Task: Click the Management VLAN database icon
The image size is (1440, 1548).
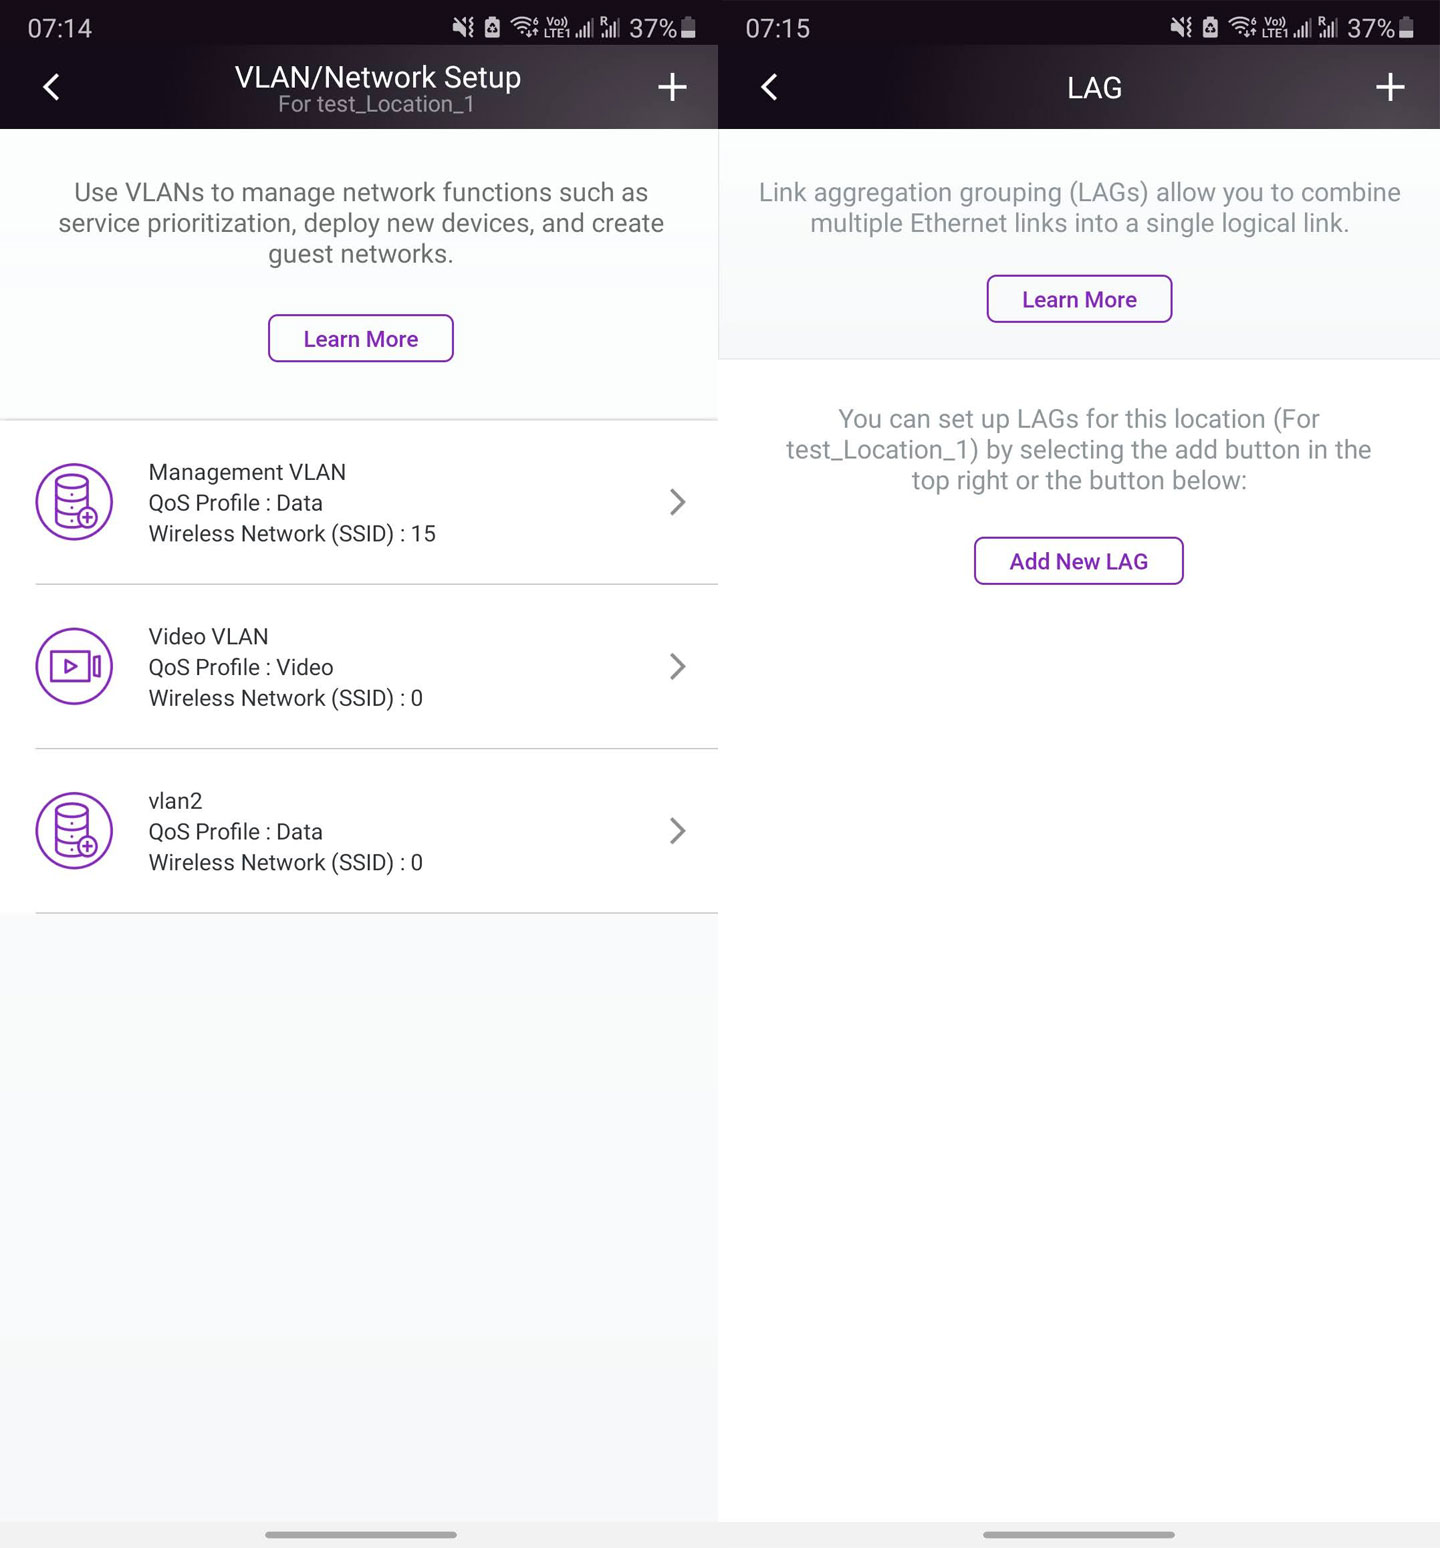Action: (74, 502)
